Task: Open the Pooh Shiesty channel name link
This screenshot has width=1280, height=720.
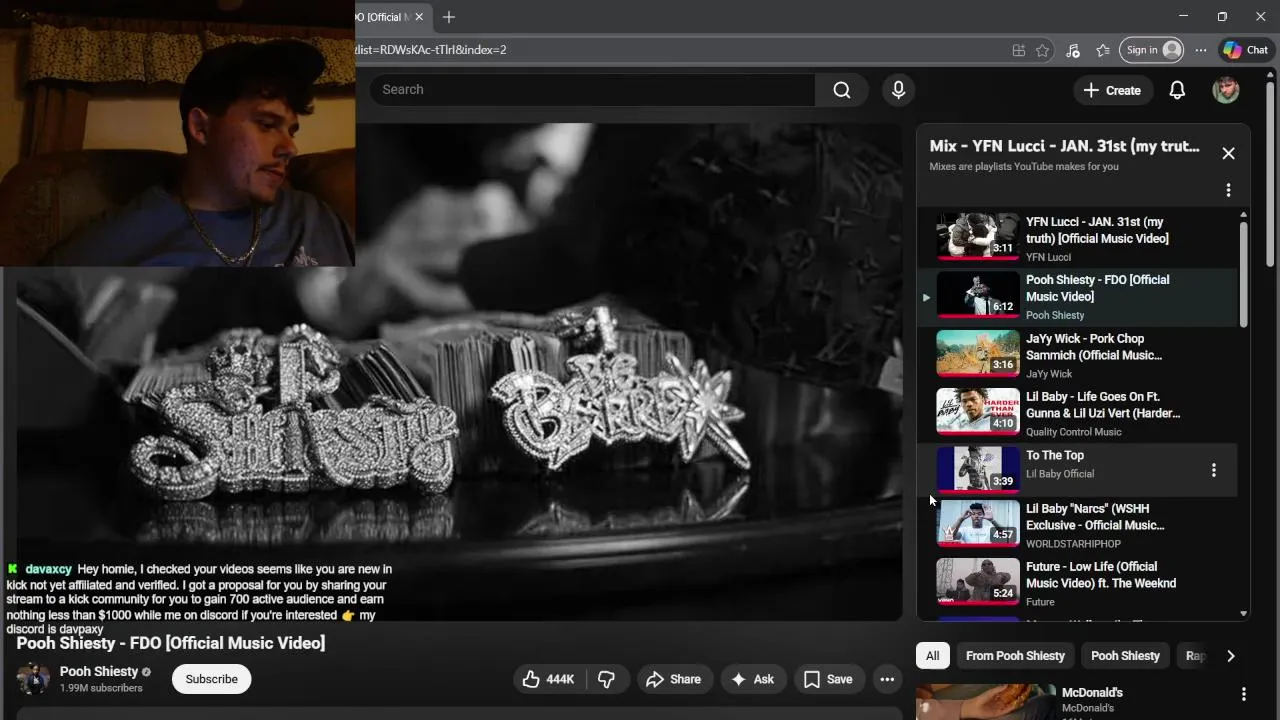Action: (99, 671)
